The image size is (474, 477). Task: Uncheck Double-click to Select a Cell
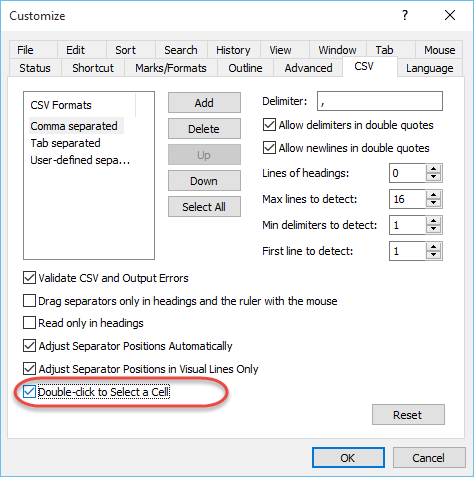pyautogui.click(x=29, y=392)
